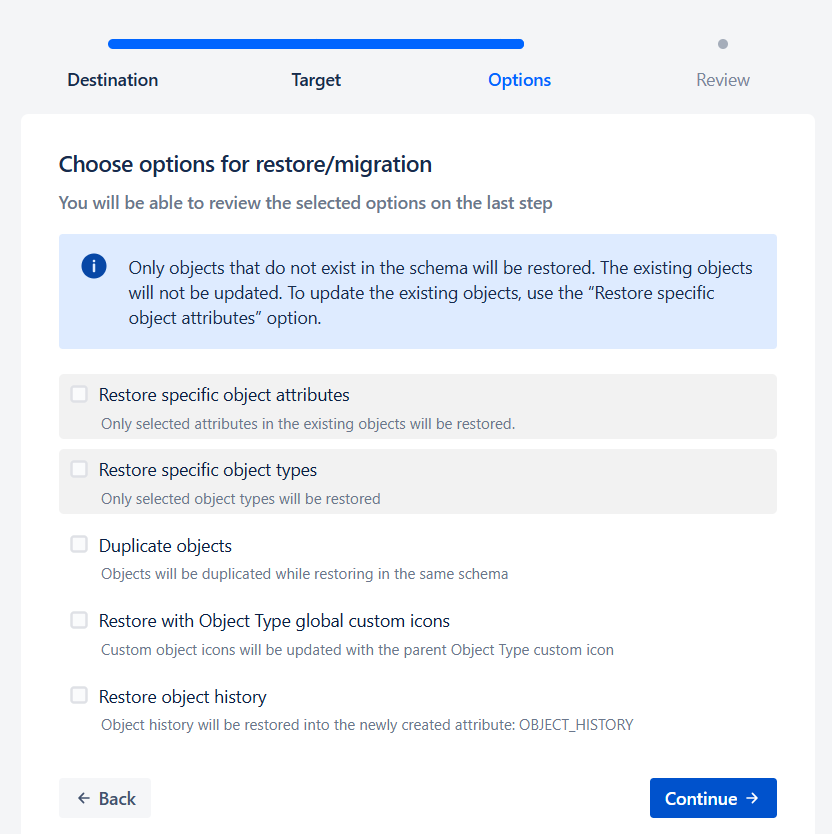
Task: Toggle the Restore object history checkbox
Action: [79, 695]
